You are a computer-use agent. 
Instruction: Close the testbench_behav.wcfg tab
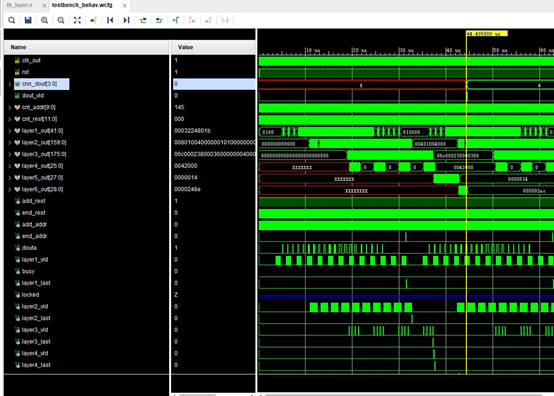tap(124, 6)
